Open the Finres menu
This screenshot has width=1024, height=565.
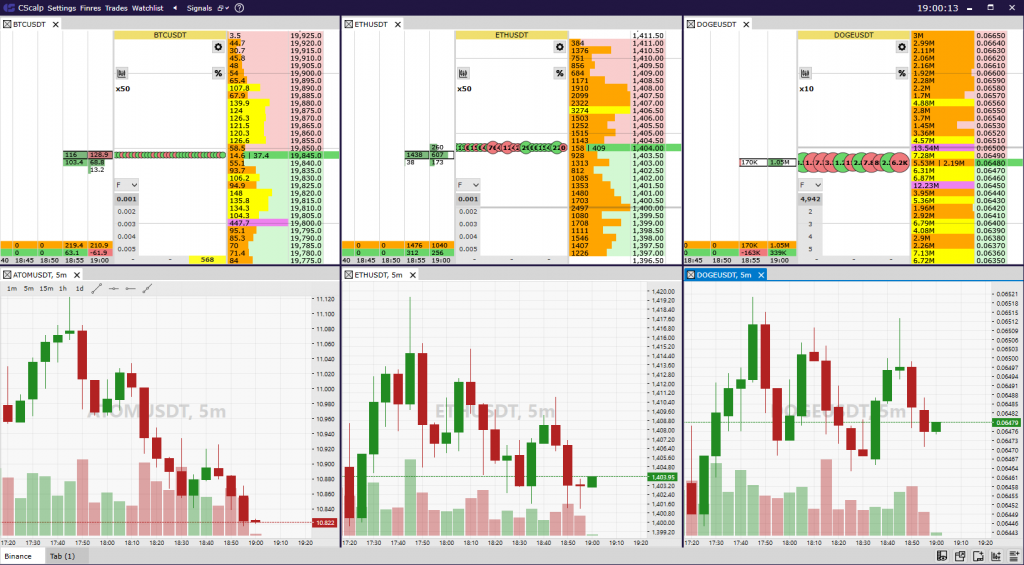90,8
